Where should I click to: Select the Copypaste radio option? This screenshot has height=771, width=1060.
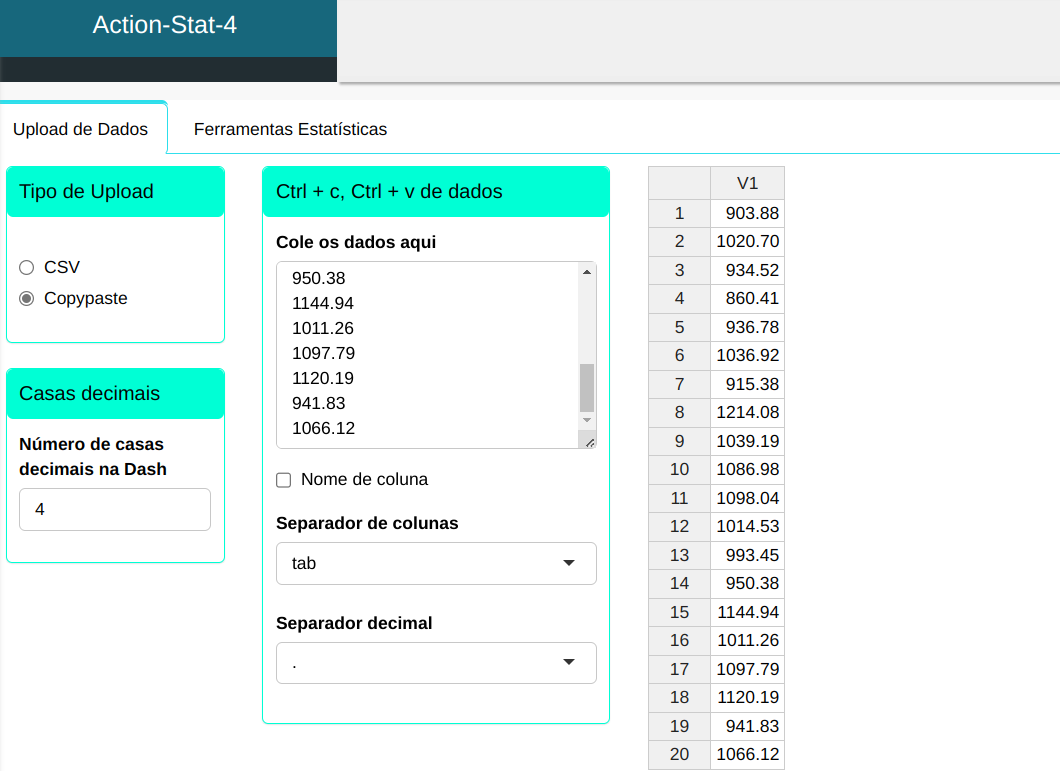pos(27,298)
